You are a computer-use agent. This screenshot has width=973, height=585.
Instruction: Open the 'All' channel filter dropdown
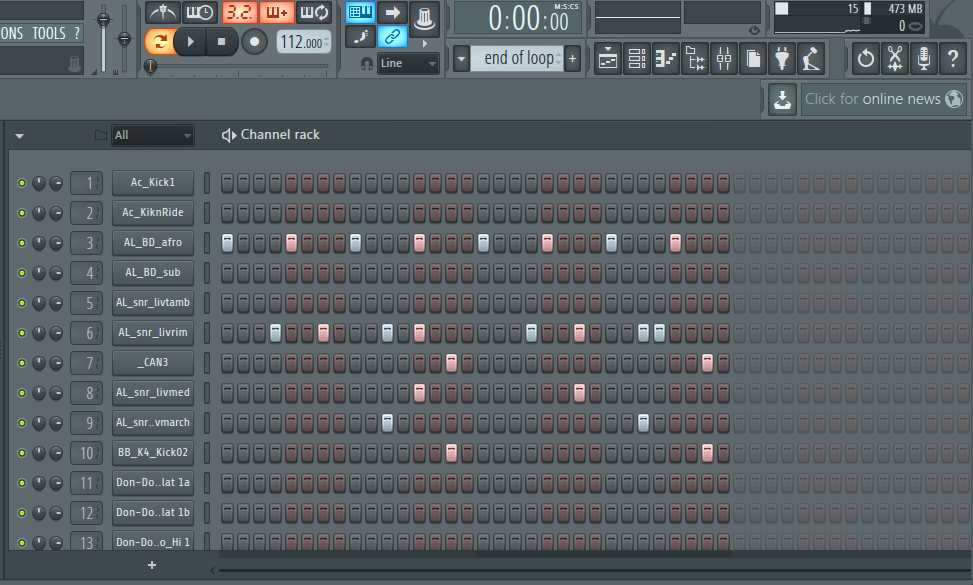coord(152,135)
